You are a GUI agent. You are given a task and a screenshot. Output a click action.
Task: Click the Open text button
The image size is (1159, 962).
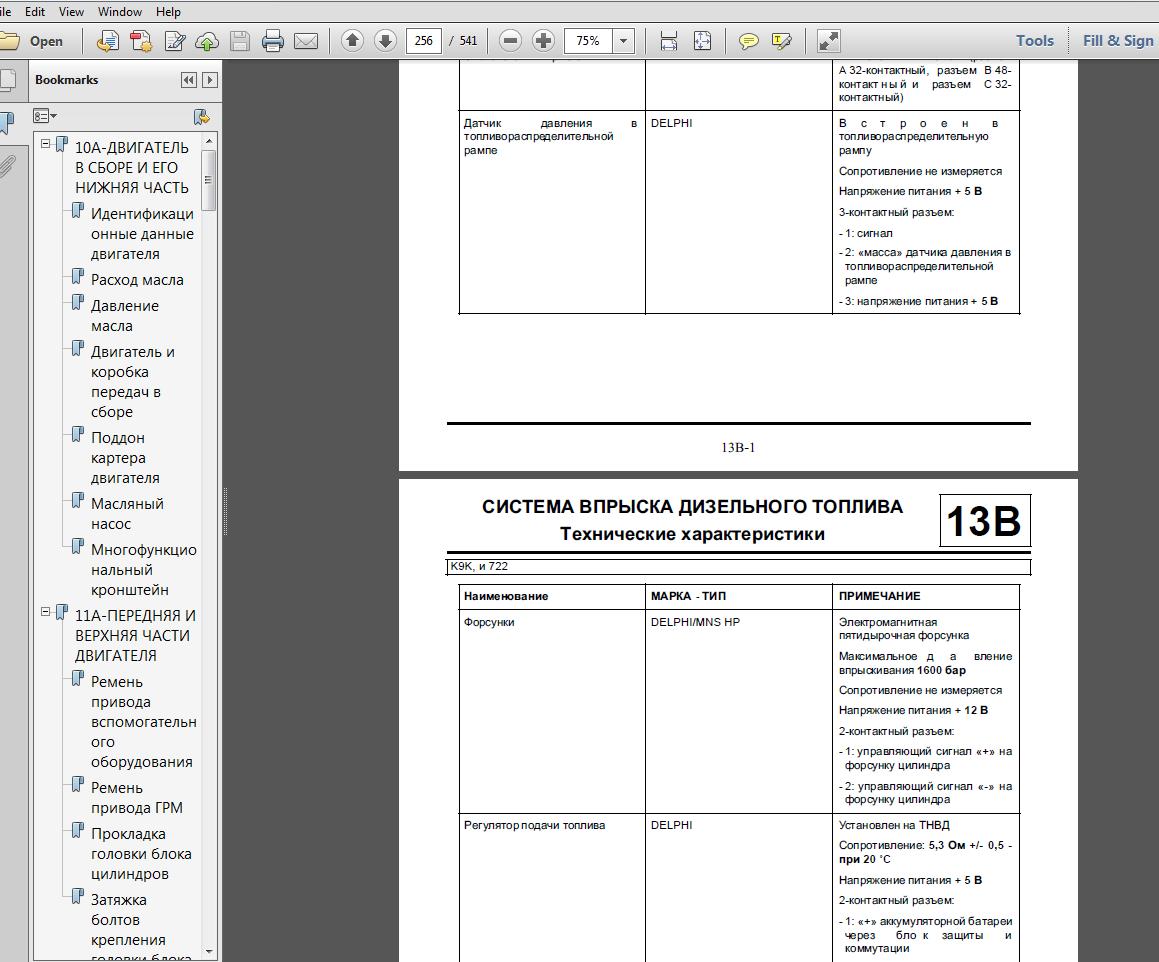click(47, 41)
